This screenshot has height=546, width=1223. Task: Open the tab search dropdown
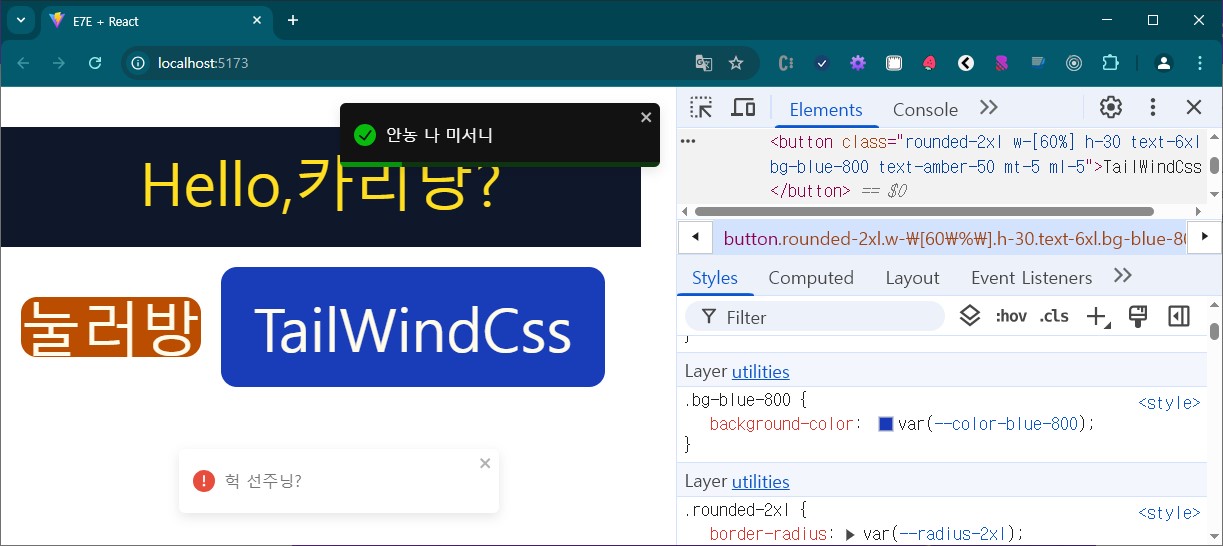point(21,20)
